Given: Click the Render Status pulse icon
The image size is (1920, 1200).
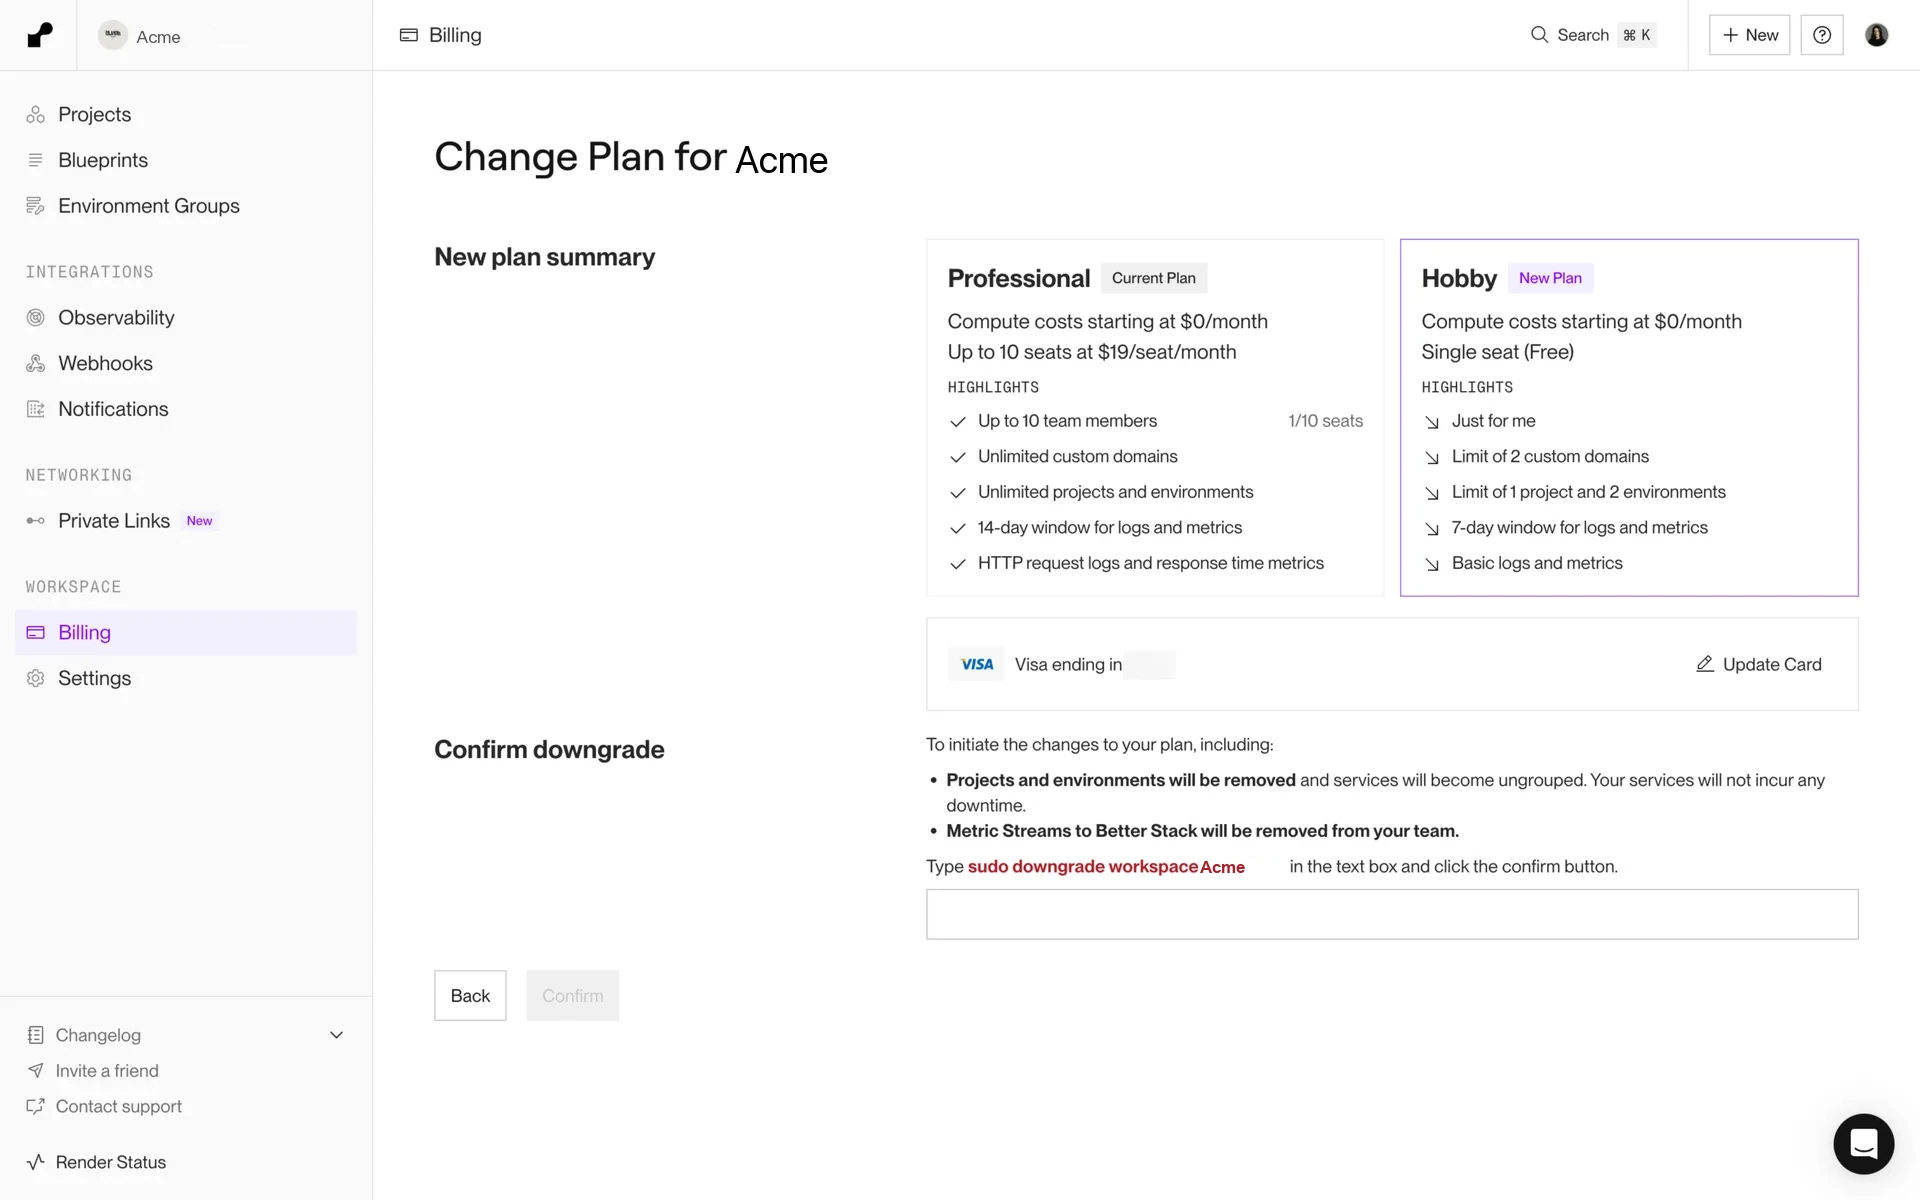Looking at the screenshot, I should [x=35, y=1162].
